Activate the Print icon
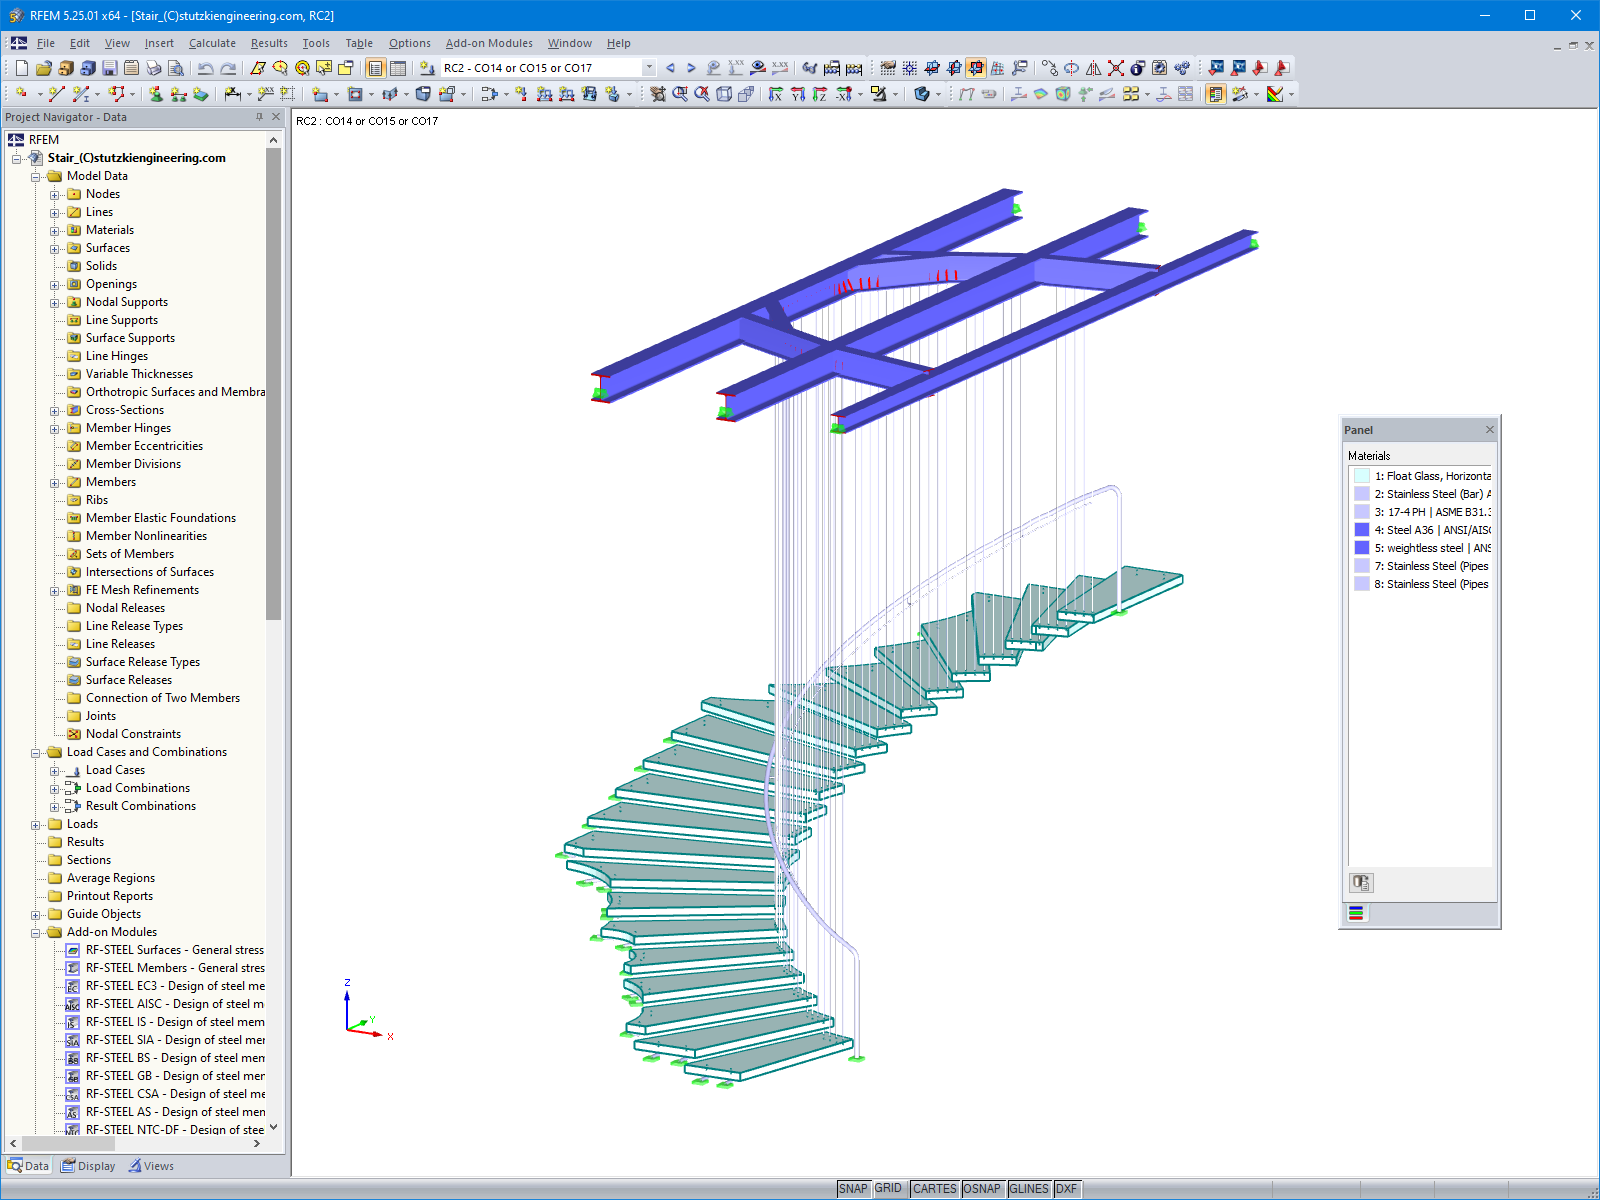Viewport: 1600px width, 1200px height. tap(153, 68)
